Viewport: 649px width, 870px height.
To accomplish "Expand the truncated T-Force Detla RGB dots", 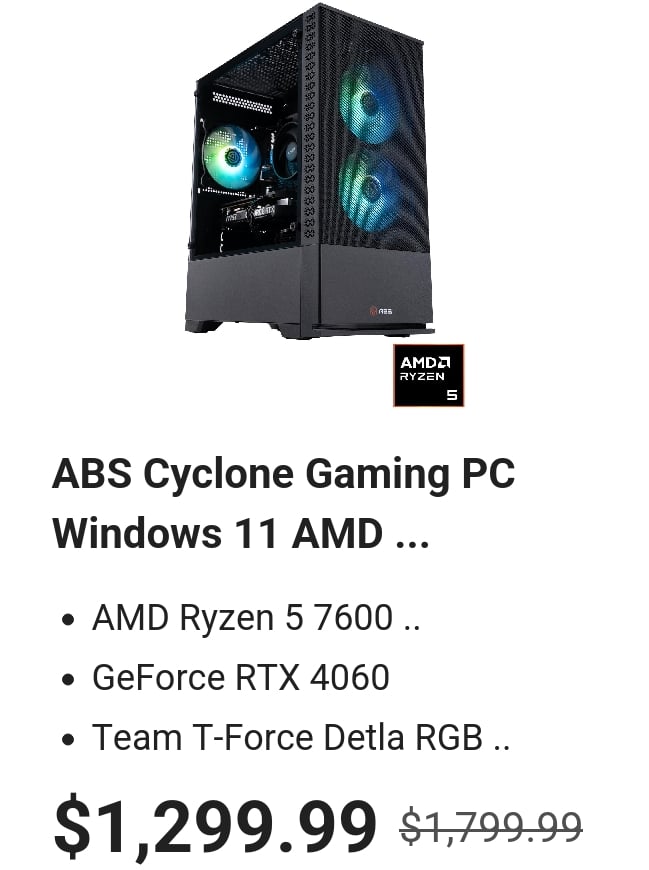I will click(x=502, y=747).
